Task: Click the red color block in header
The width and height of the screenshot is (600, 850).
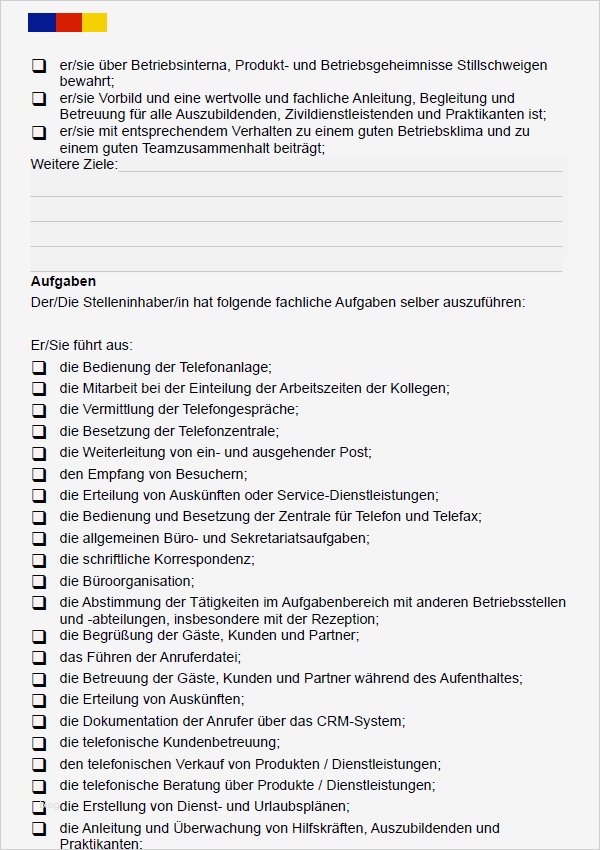Action: [x=69, y=22]
